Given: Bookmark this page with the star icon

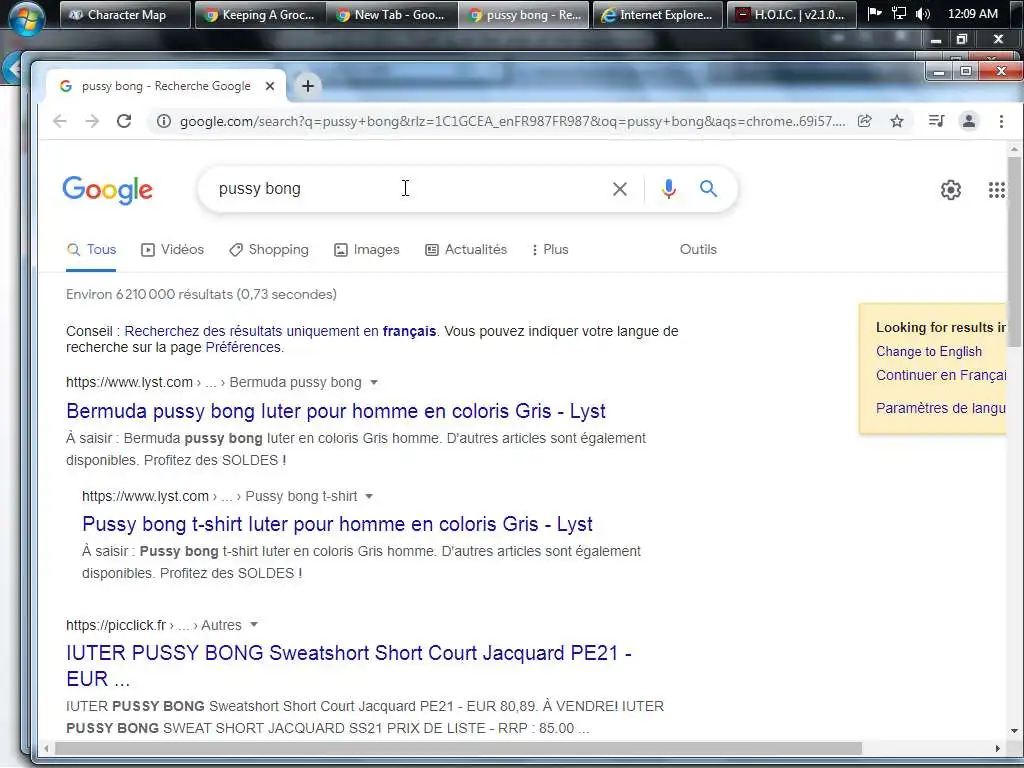Looking at the screenshot, I should tap(897, 121).
